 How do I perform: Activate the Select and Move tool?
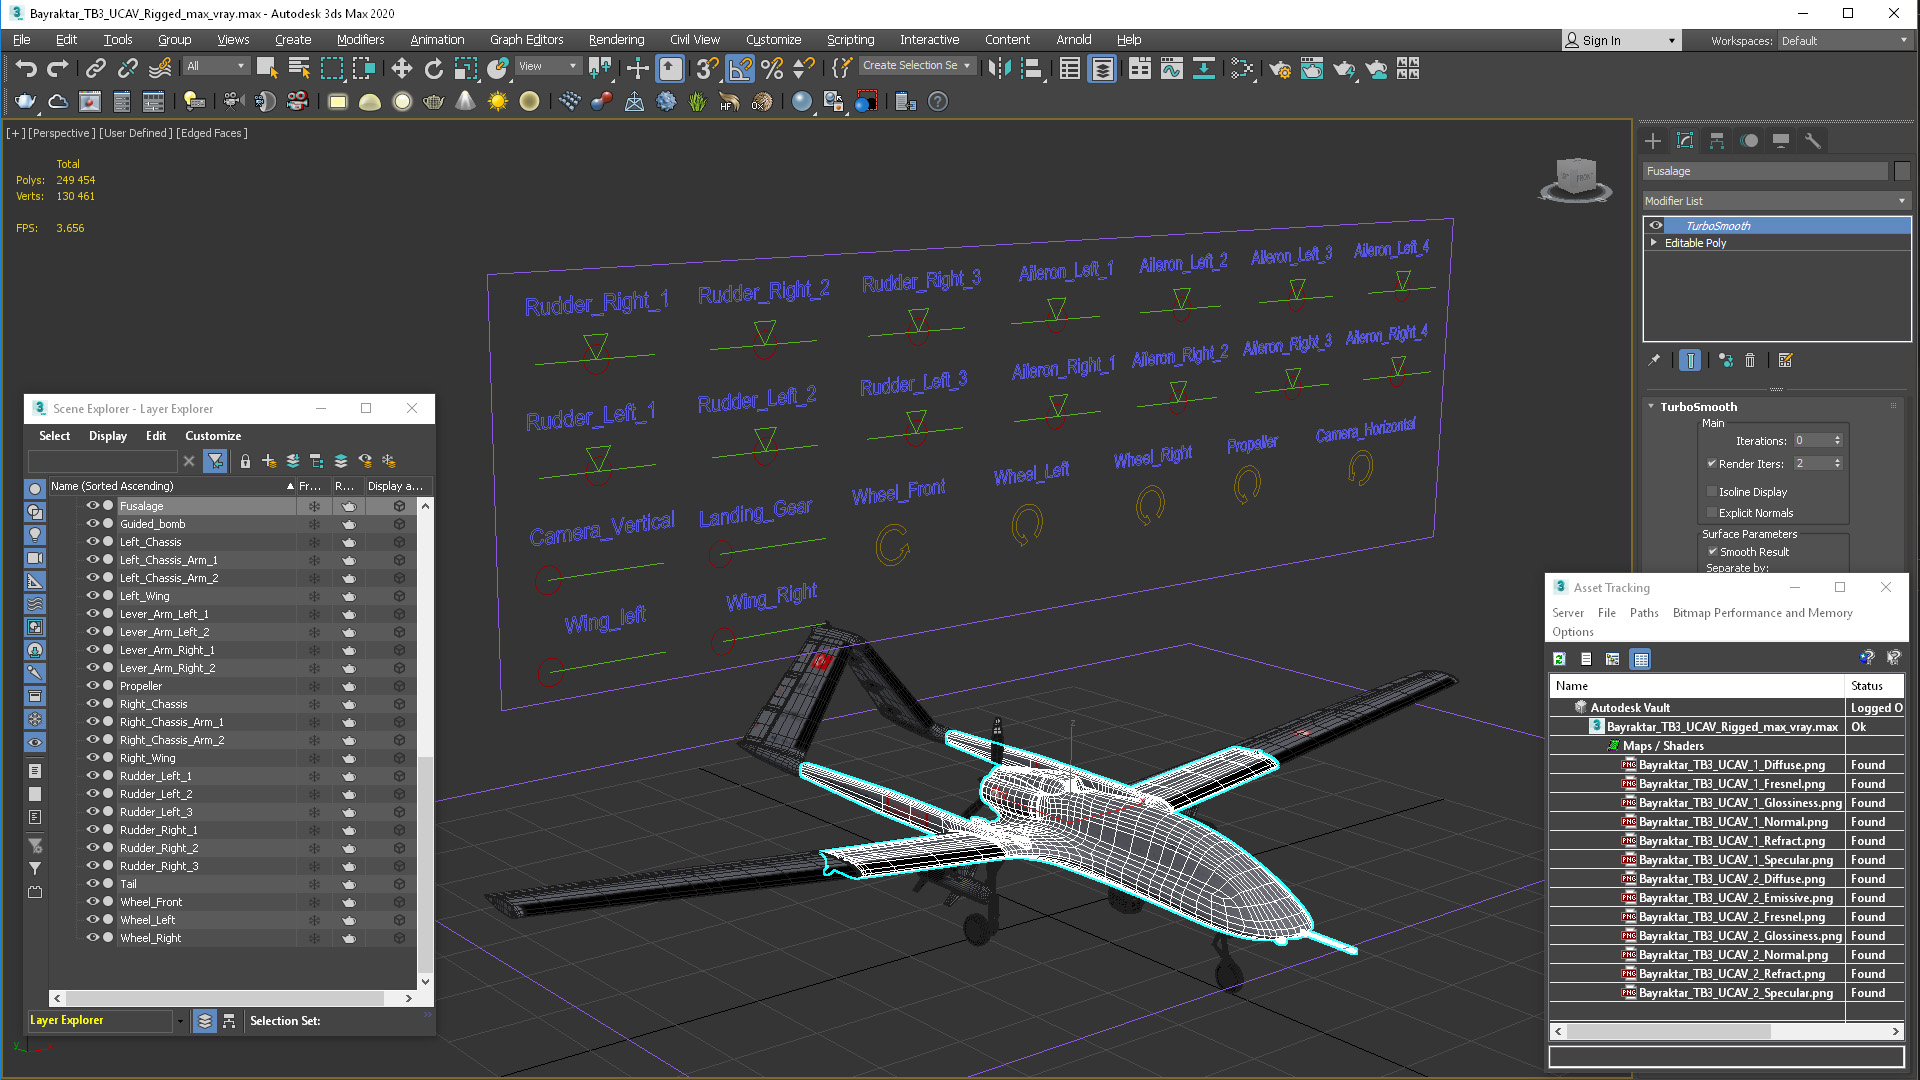point(401,68)
